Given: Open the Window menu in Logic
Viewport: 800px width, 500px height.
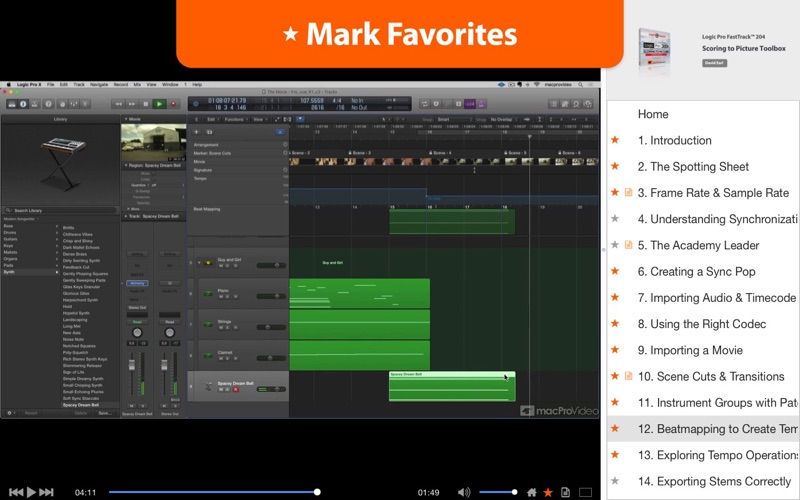Looking at the screenshot, I should click(170, 85).
